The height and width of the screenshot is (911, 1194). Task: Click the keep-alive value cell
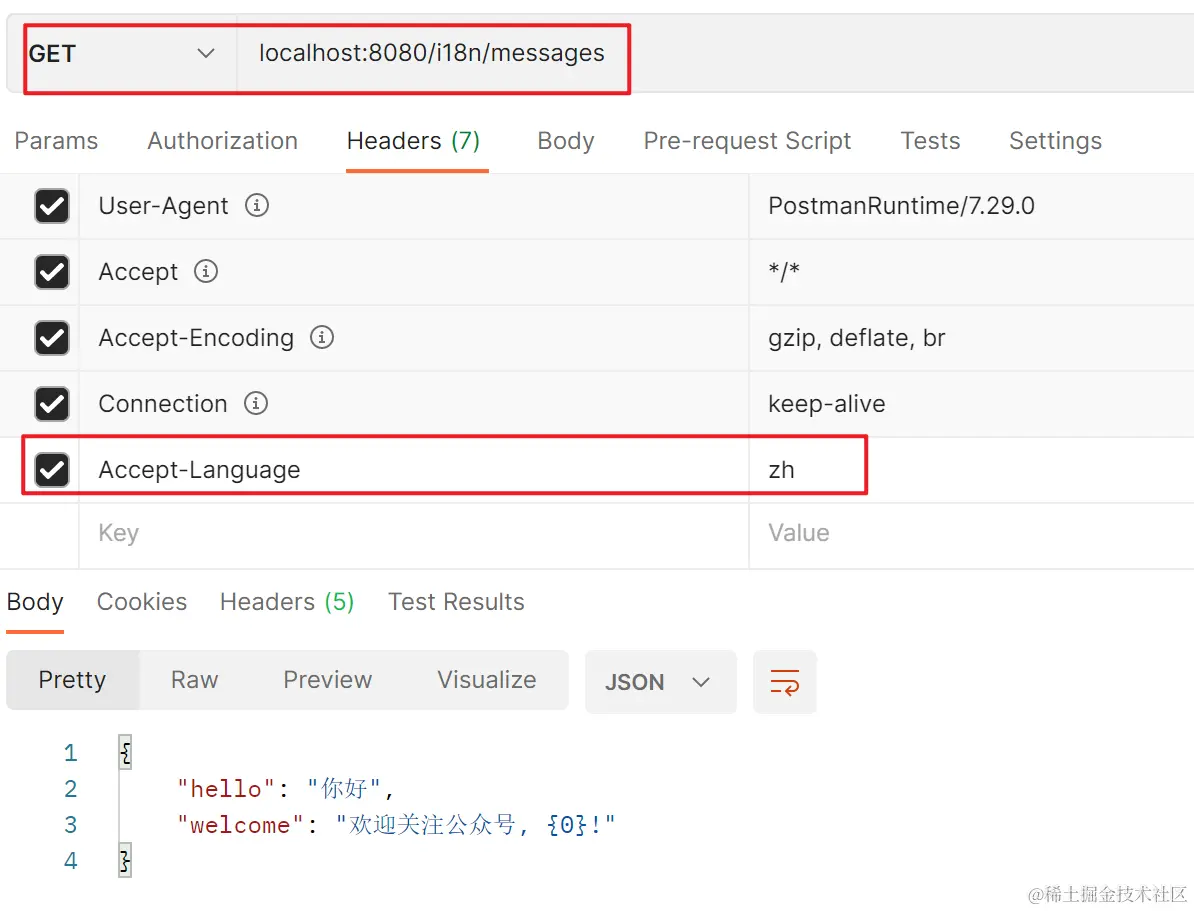pyautogui.click(x=972, y=404)
